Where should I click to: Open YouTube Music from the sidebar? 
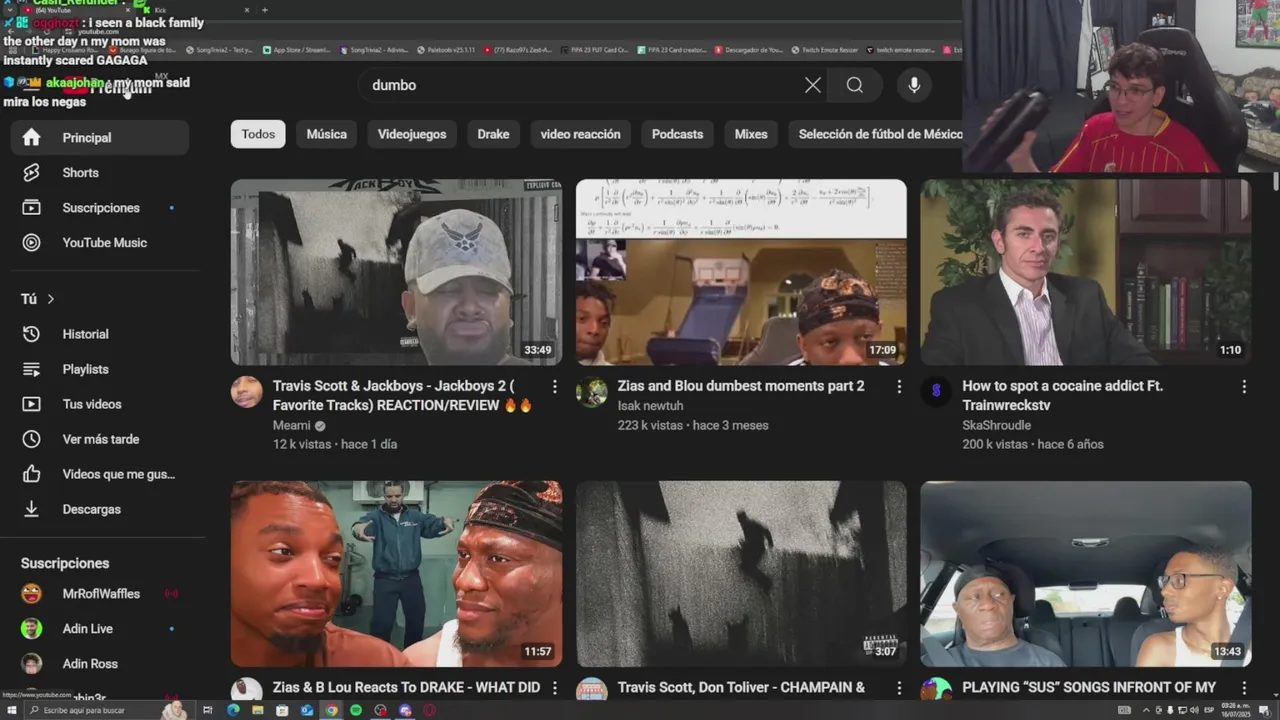(x=99, y=242)
